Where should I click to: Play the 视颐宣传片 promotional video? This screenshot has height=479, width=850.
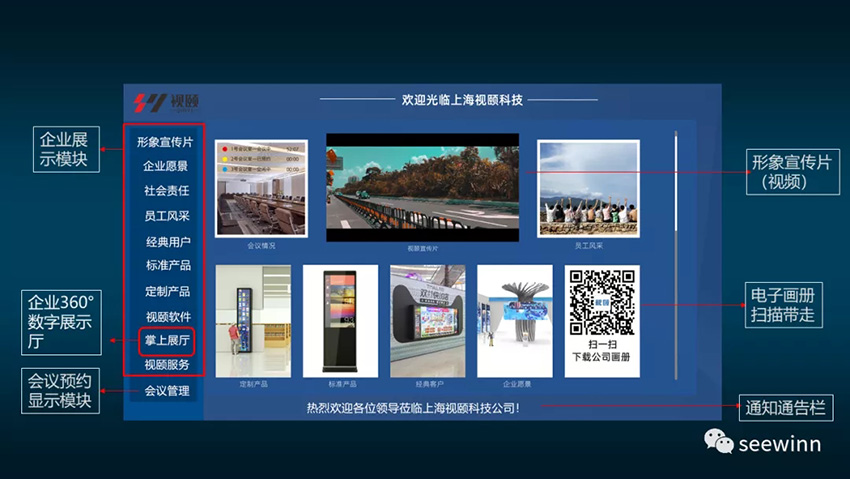(422, 187)
